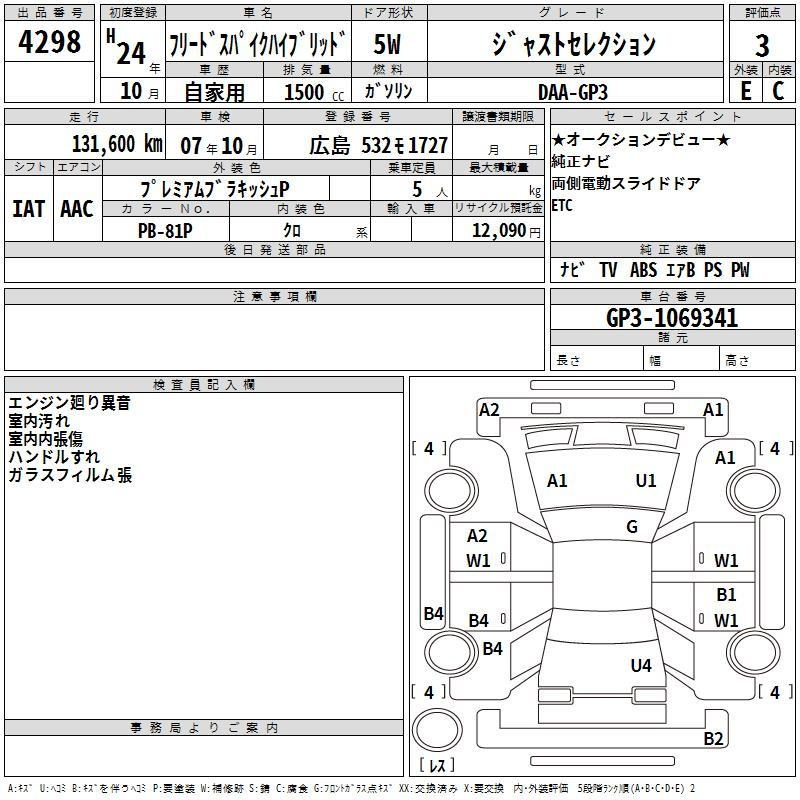Click the damage code legend line
Screen dimensions: 800x800
(x=351, y=788)
